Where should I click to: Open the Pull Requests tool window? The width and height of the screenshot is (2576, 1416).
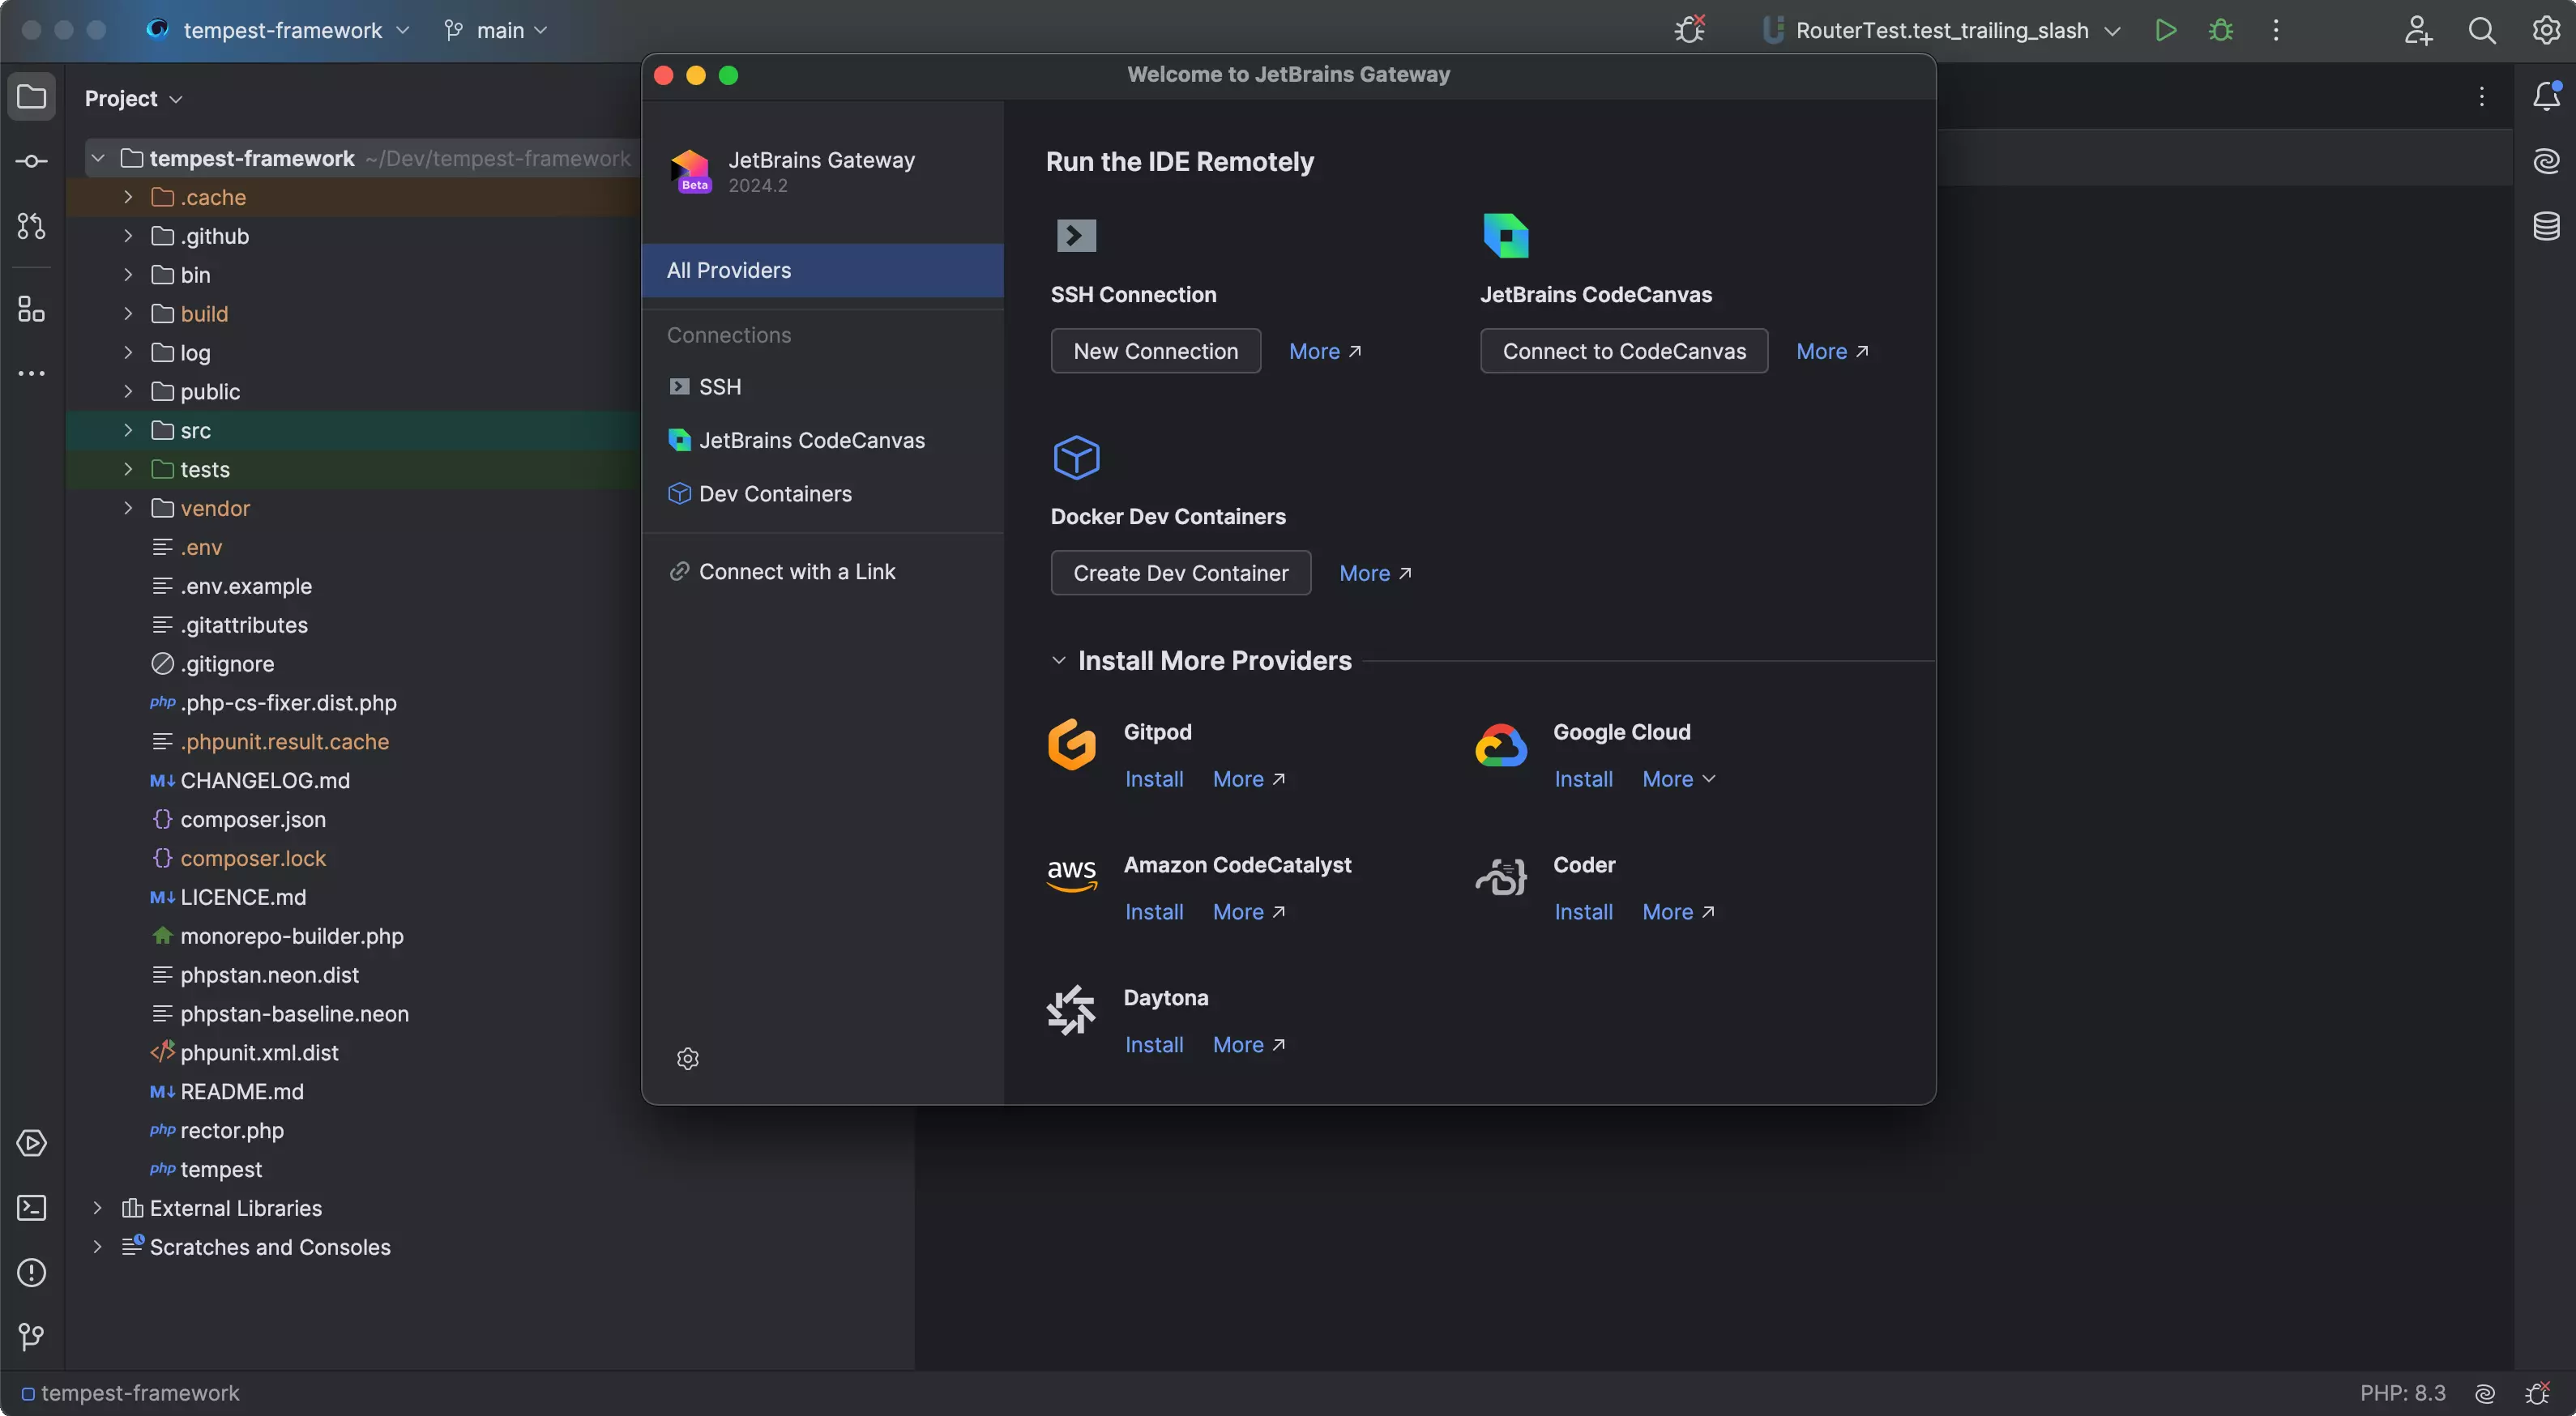pos(31,226)
